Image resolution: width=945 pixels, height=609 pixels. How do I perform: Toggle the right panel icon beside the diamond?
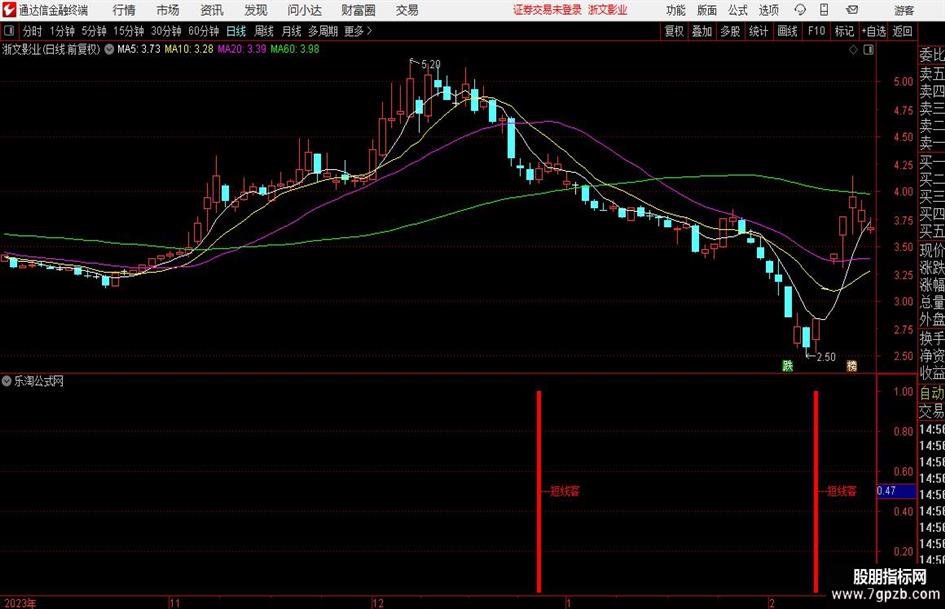pyautogui.click(x=868, y=50)
